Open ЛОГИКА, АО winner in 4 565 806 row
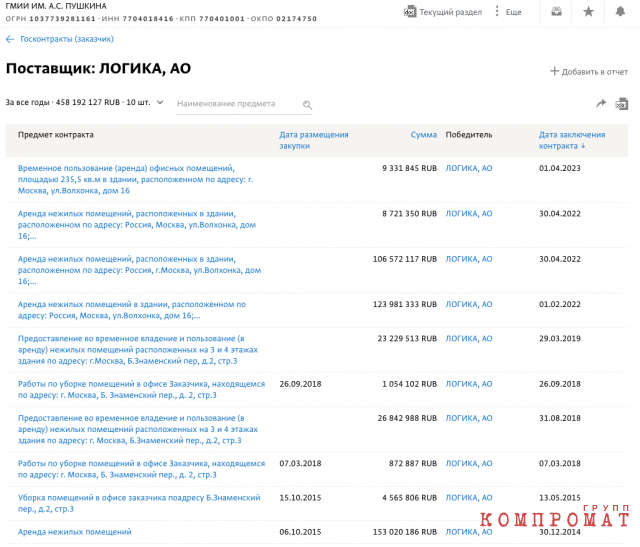 tap(469, 498)
